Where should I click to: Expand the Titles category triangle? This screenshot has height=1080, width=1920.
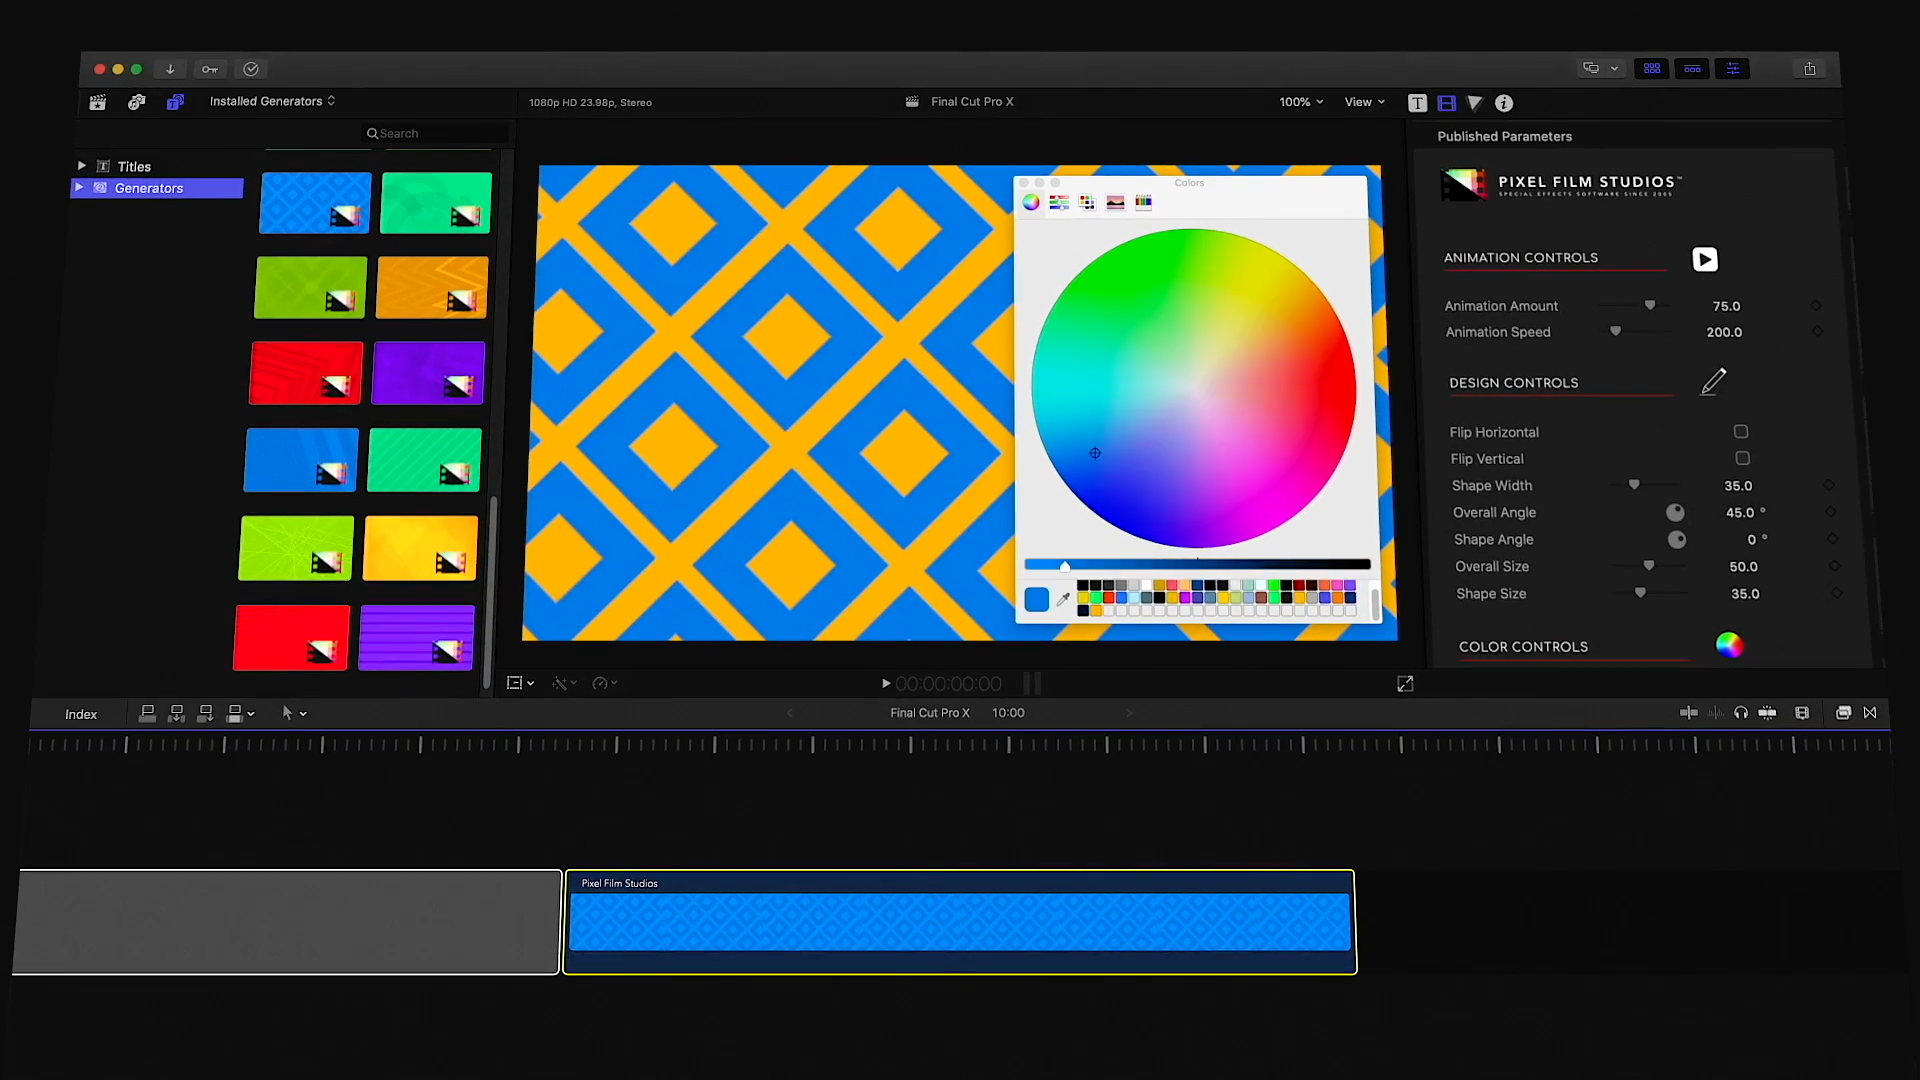[x=81, y=166]
